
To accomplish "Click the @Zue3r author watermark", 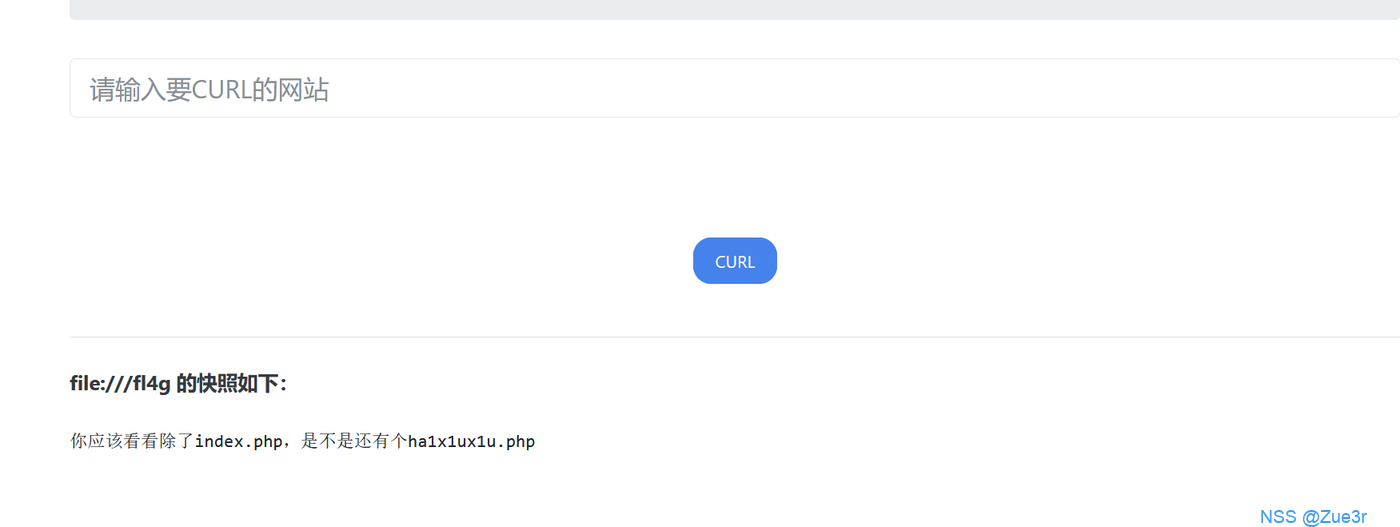I will (1335, 516).
